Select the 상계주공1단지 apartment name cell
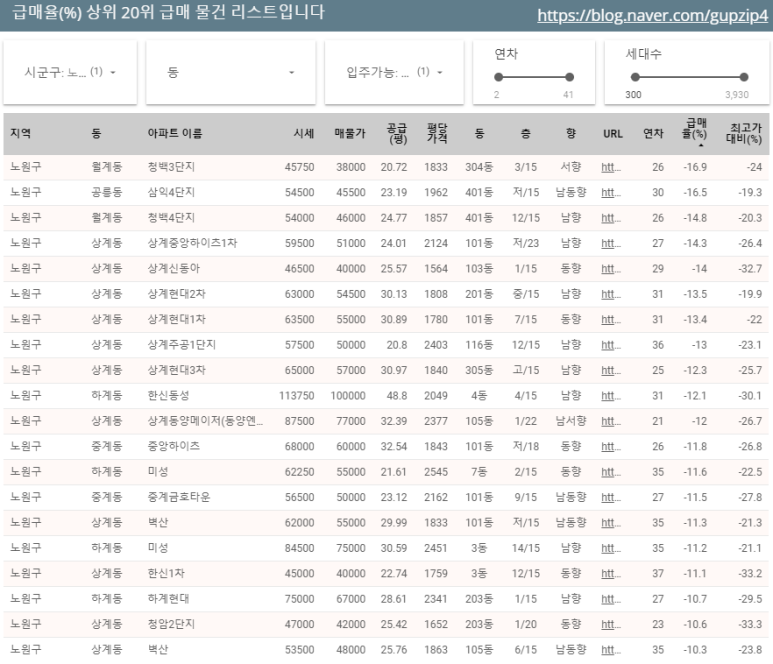Screen dimensions: 773x664 pyautogui.click(x=181, y=345)
